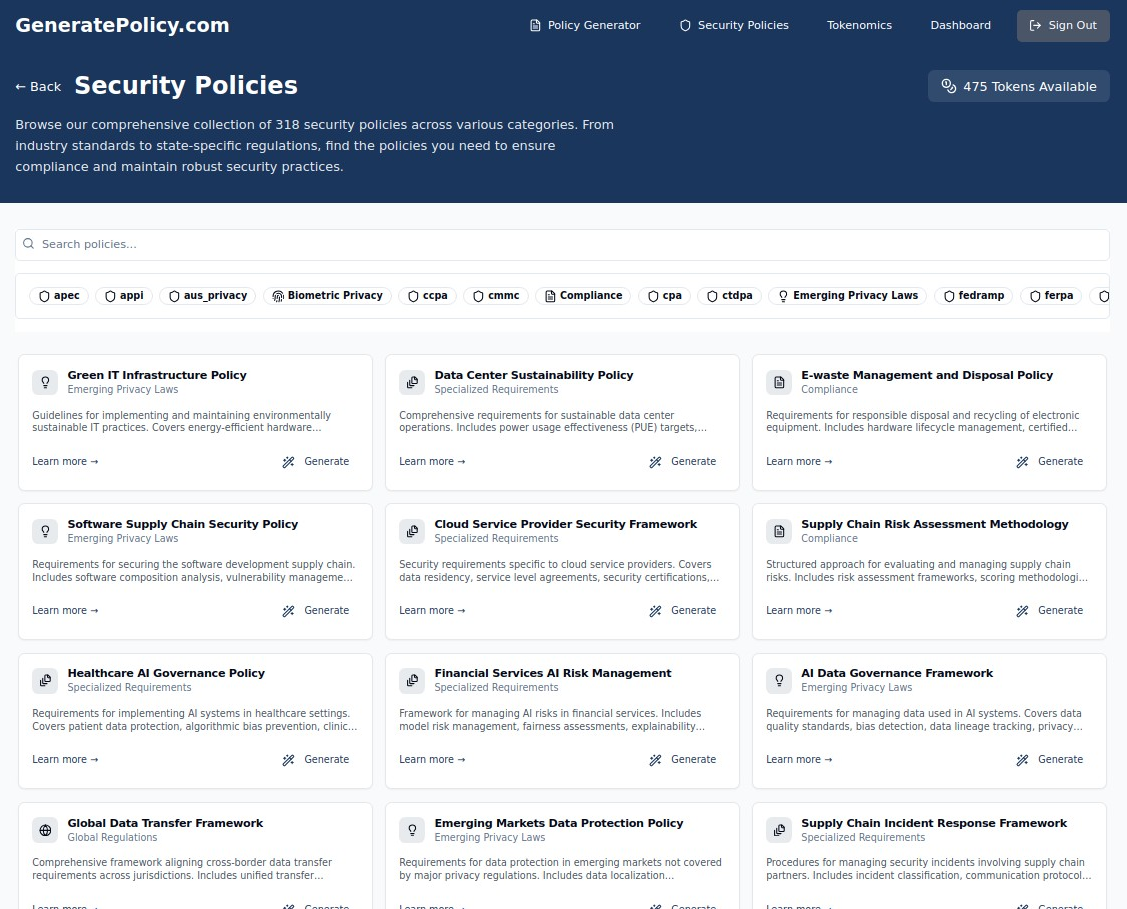1127x909 pixels.
Task: Select the fedramp filter chip
Action: click(973, 296)
